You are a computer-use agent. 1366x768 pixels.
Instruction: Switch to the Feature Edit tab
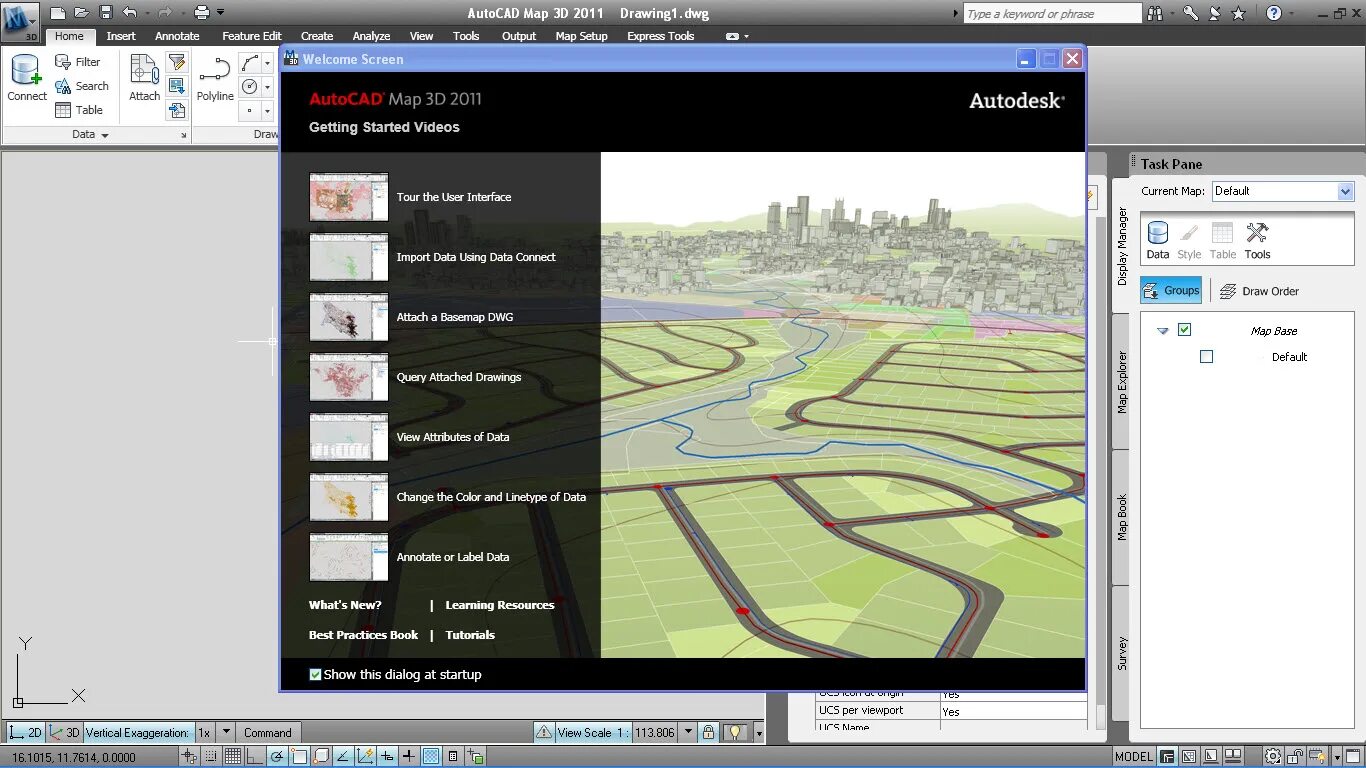click(251, 36)
